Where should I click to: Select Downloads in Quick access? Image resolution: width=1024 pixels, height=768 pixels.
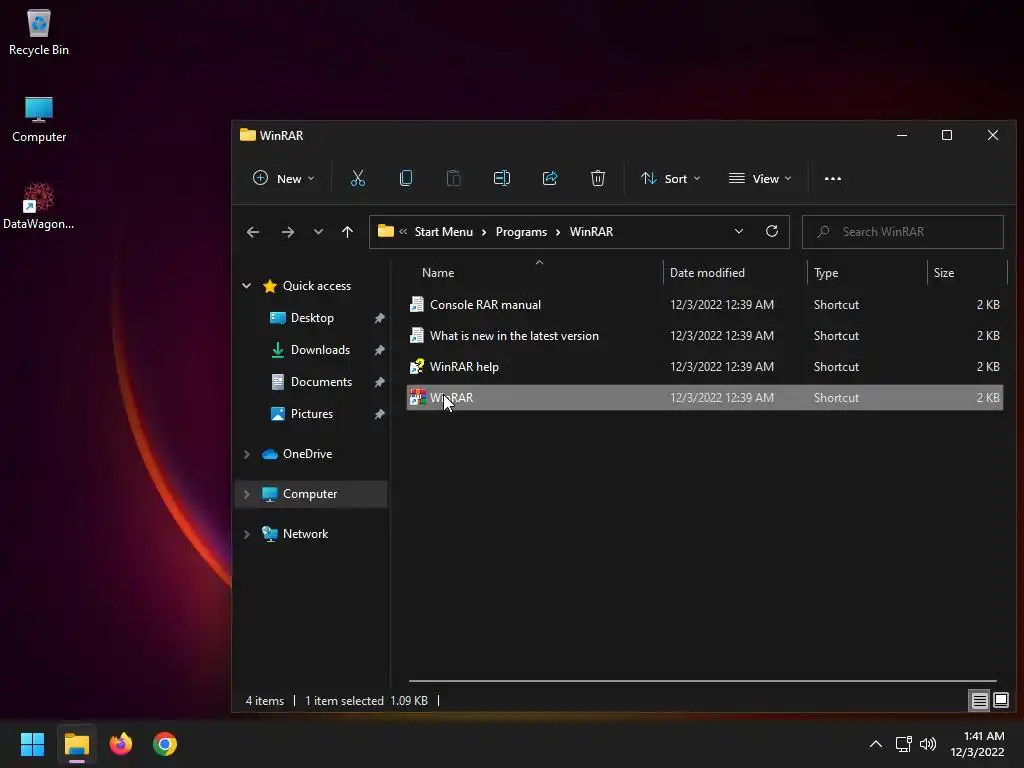pyautogui.click(x=321, y=350)
